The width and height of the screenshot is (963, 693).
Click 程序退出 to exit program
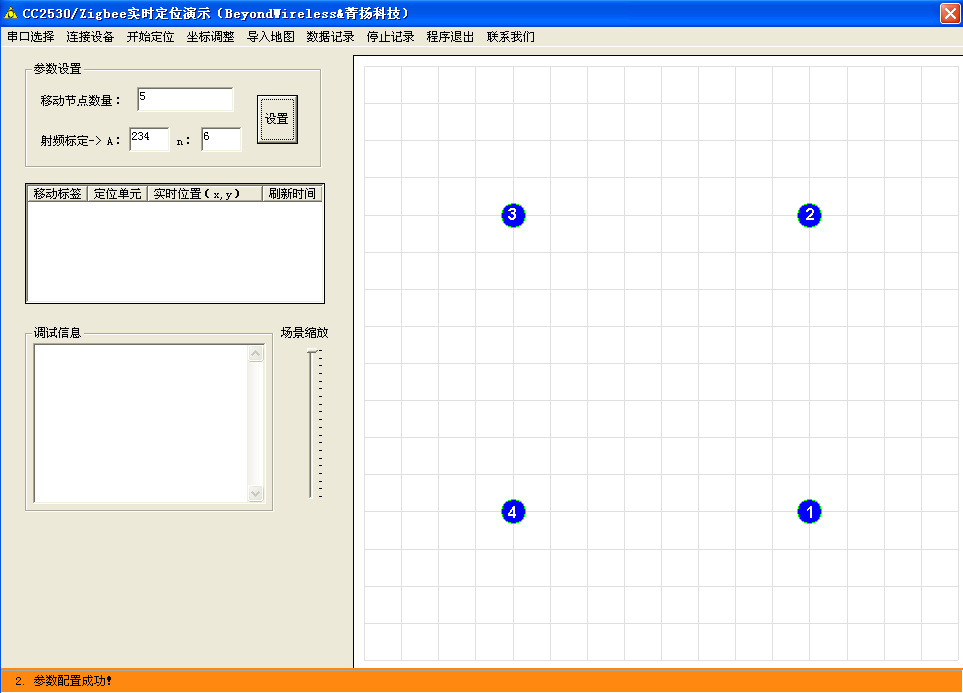[x=450, y=37]
